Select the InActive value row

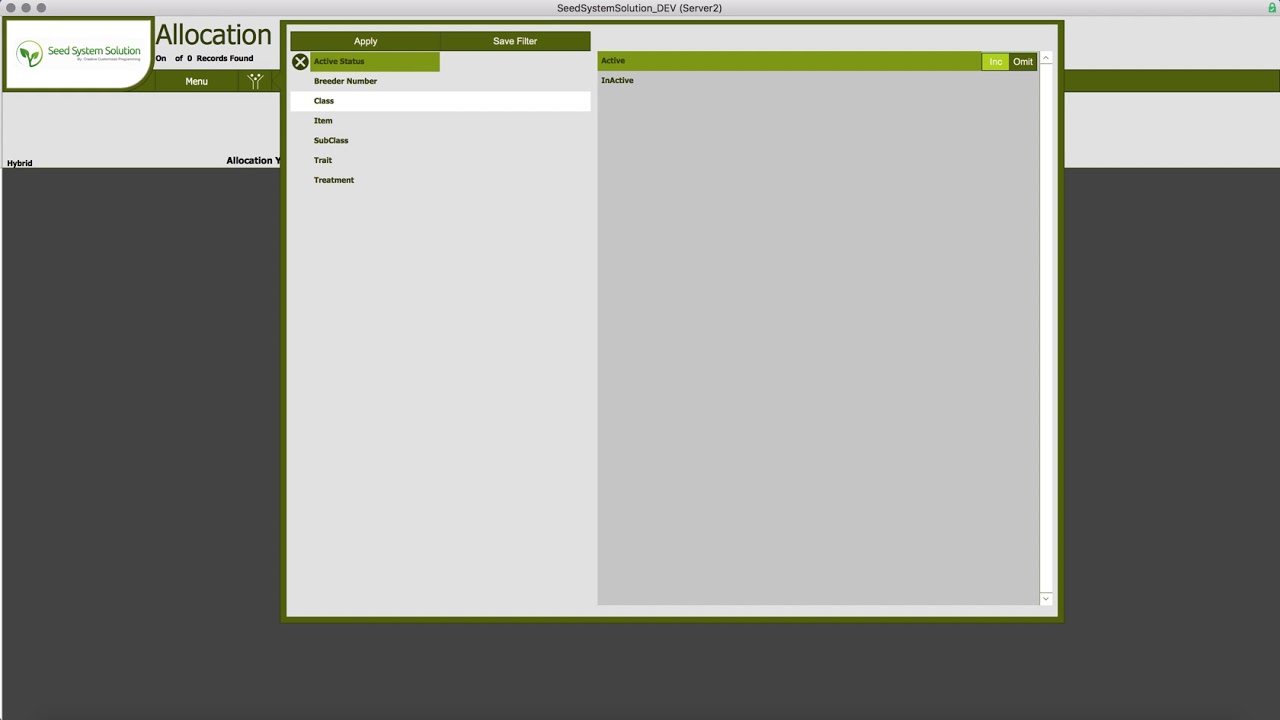818,80
